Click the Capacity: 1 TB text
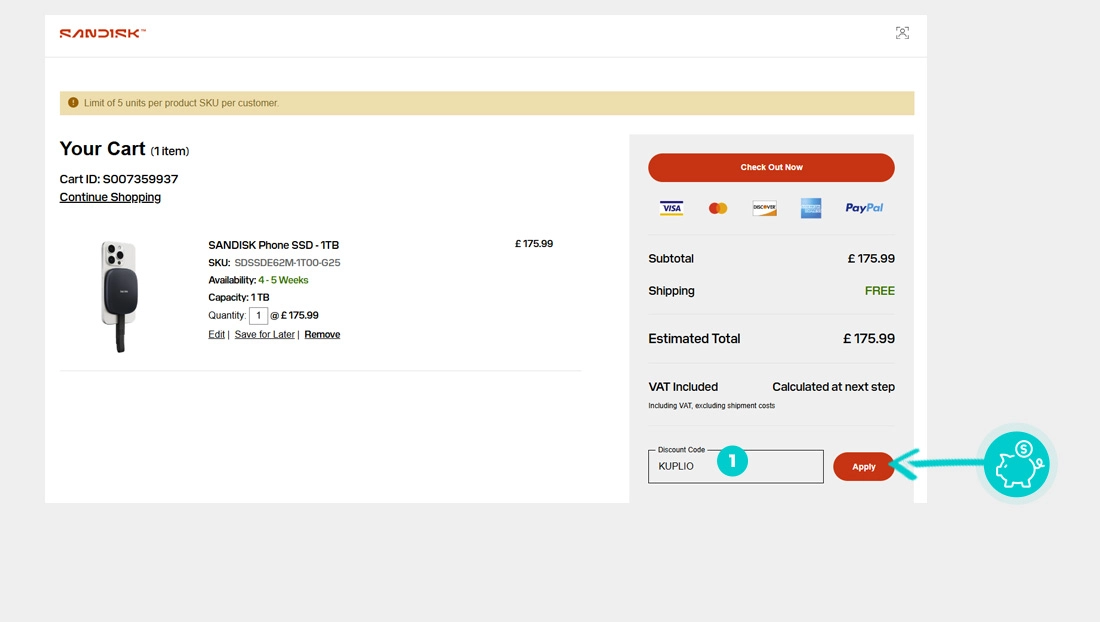Screen dimensions: 1100x622 coord(239,297)
